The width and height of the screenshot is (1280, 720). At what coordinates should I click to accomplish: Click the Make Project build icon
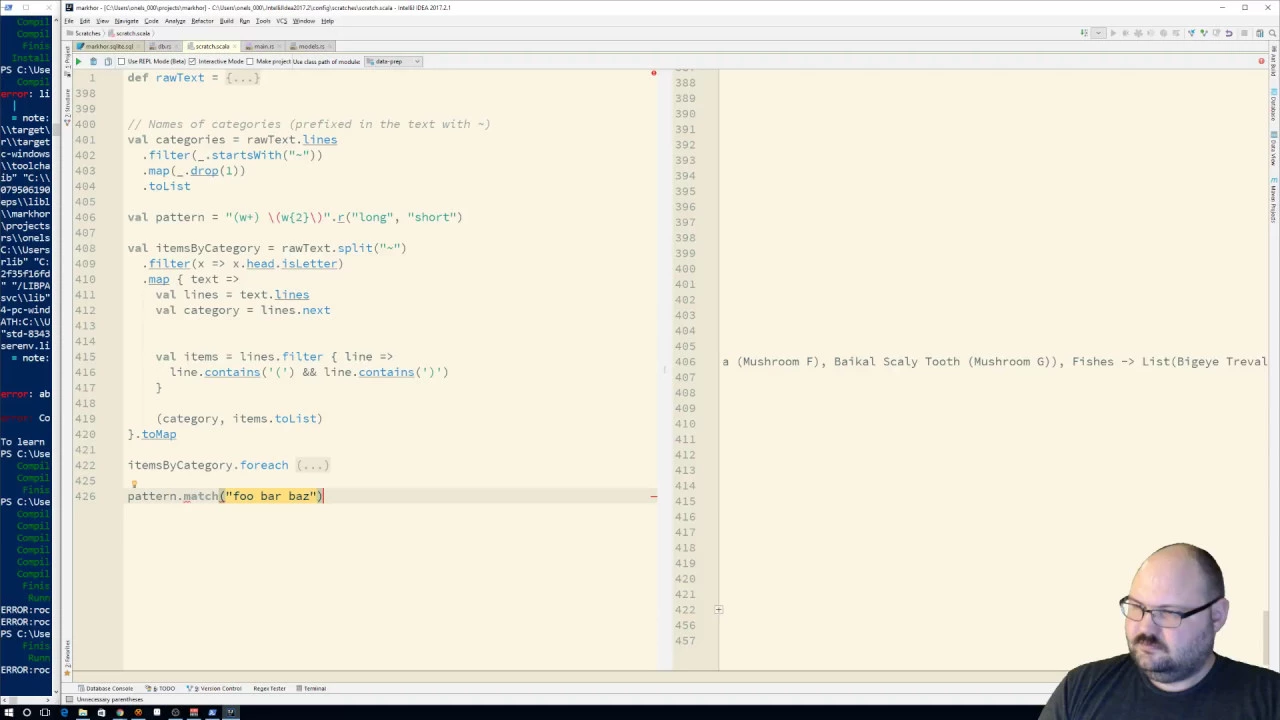[1084, 33]
